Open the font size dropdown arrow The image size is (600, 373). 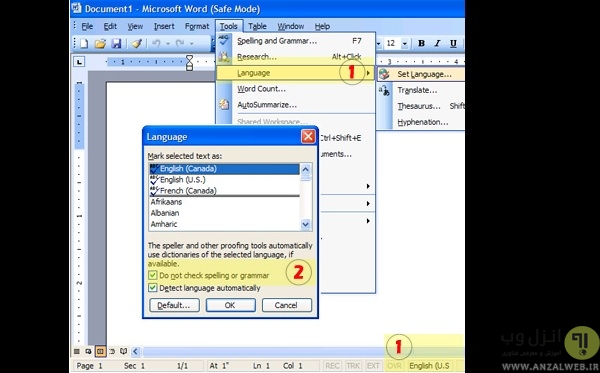point(404,44)
